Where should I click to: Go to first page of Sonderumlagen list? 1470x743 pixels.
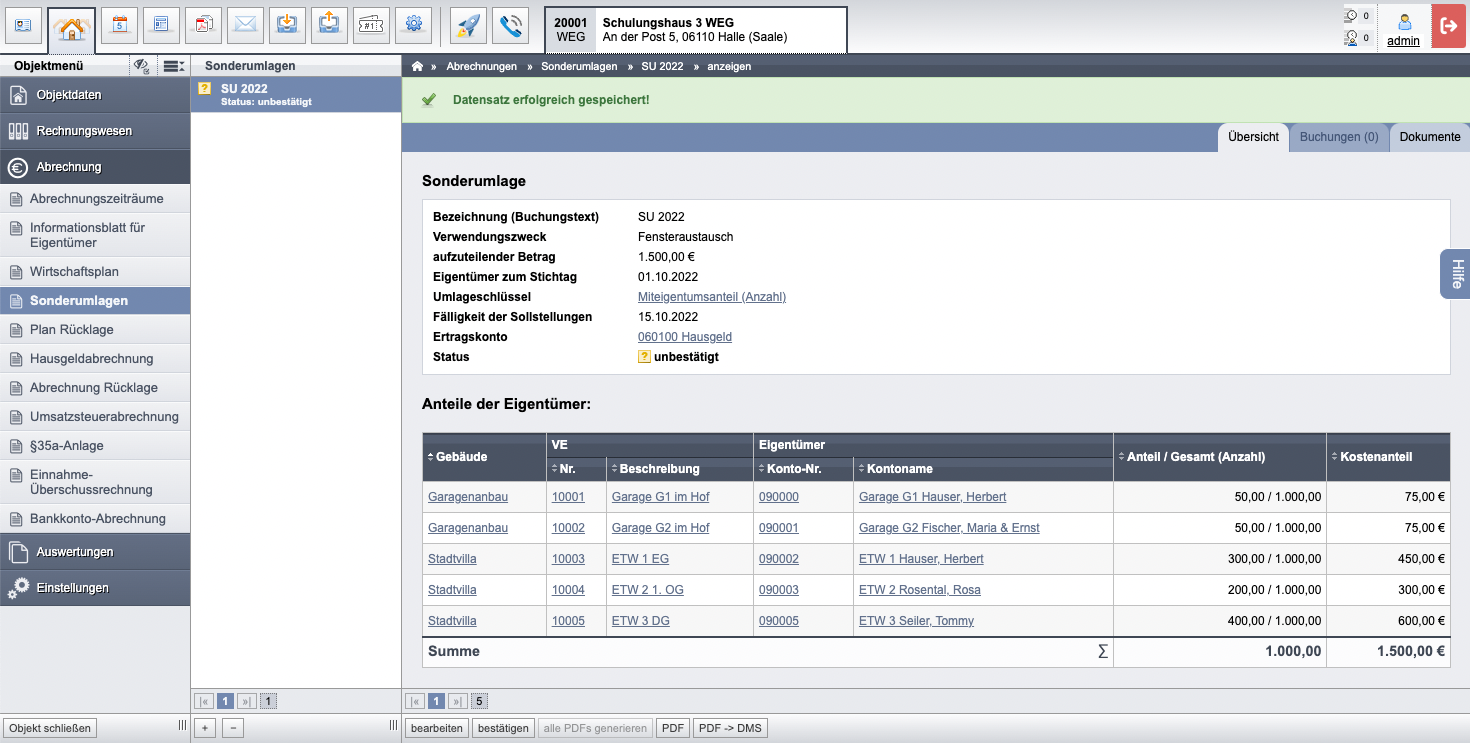click(203, 701)
